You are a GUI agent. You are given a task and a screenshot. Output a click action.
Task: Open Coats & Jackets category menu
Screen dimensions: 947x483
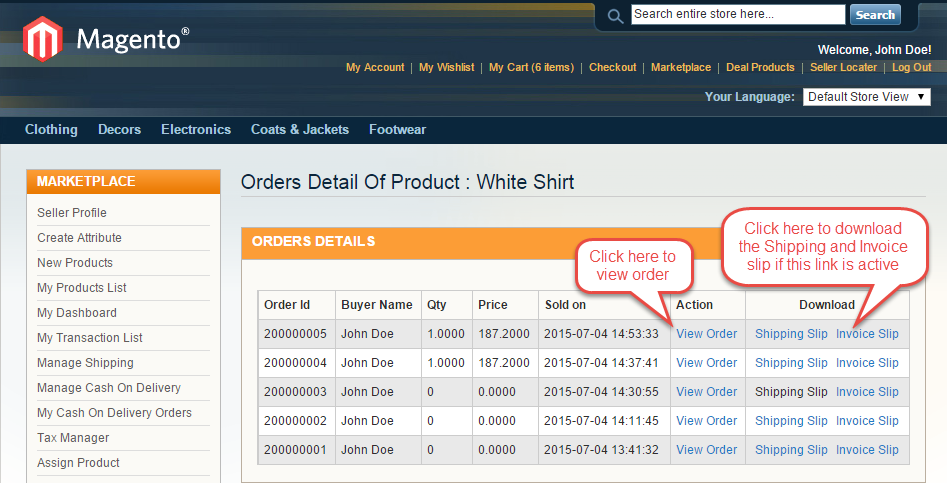(300, 130)
